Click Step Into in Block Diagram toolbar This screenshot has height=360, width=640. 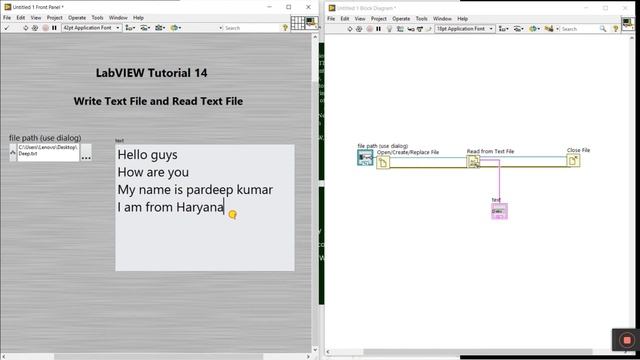411,29
